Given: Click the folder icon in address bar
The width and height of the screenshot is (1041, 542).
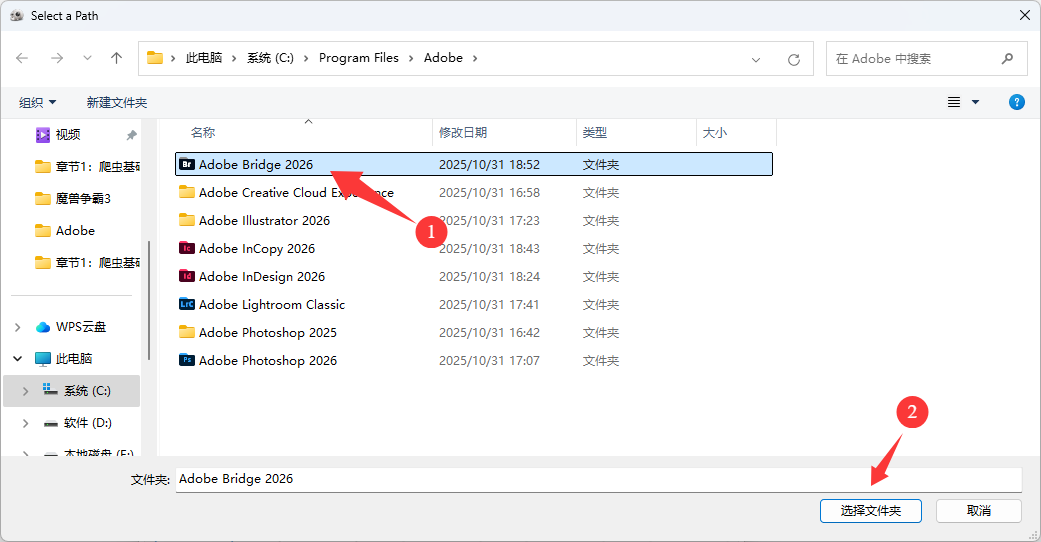Looking at the screenshot, I should click(x=155, y=58).
